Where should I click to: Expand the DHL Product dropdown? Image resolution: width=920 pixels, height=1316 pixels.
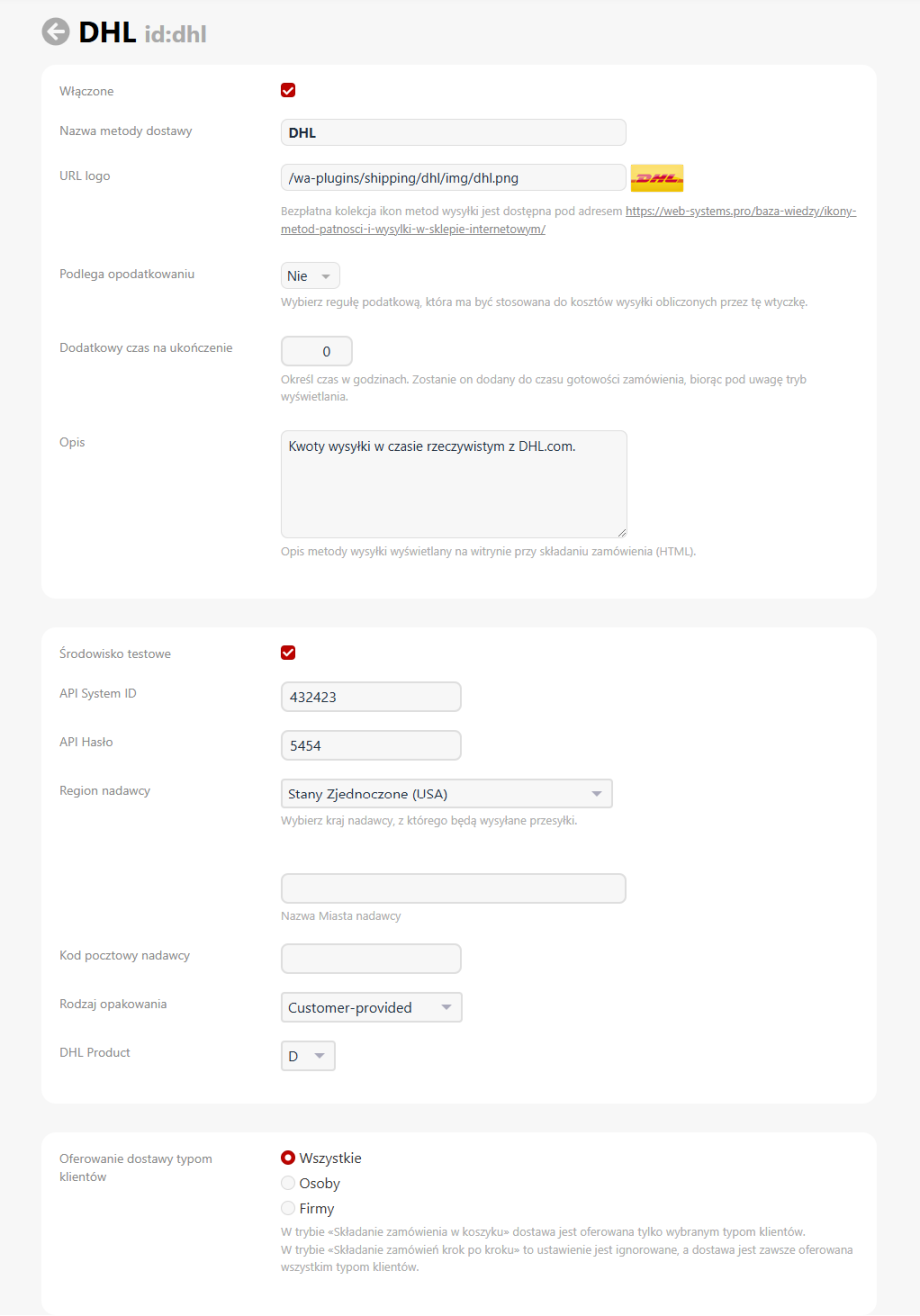tap(308, 1056)
